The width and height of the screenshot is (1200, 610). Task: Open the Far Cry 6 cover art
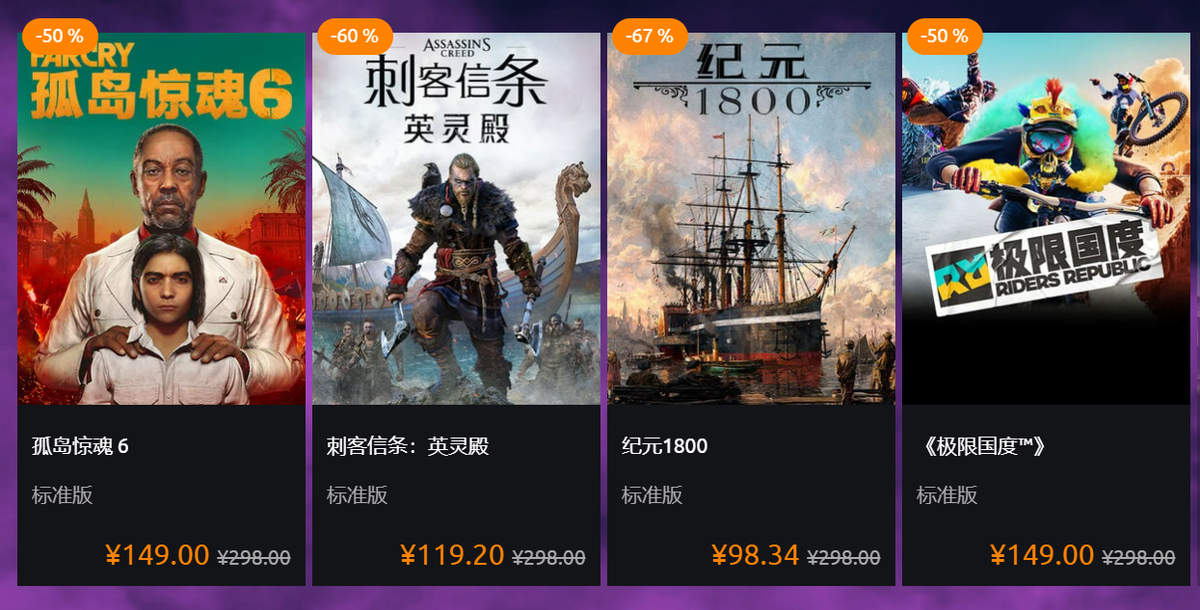click(x=161, y=219)
